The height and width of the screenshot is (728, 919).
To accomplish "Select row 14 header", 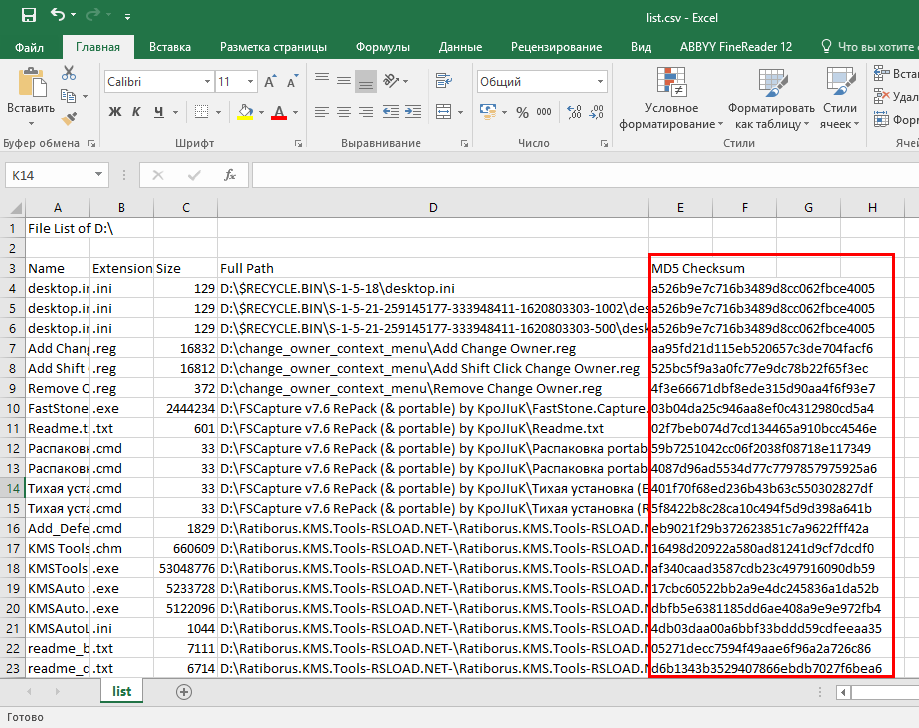I will (13, 488).
